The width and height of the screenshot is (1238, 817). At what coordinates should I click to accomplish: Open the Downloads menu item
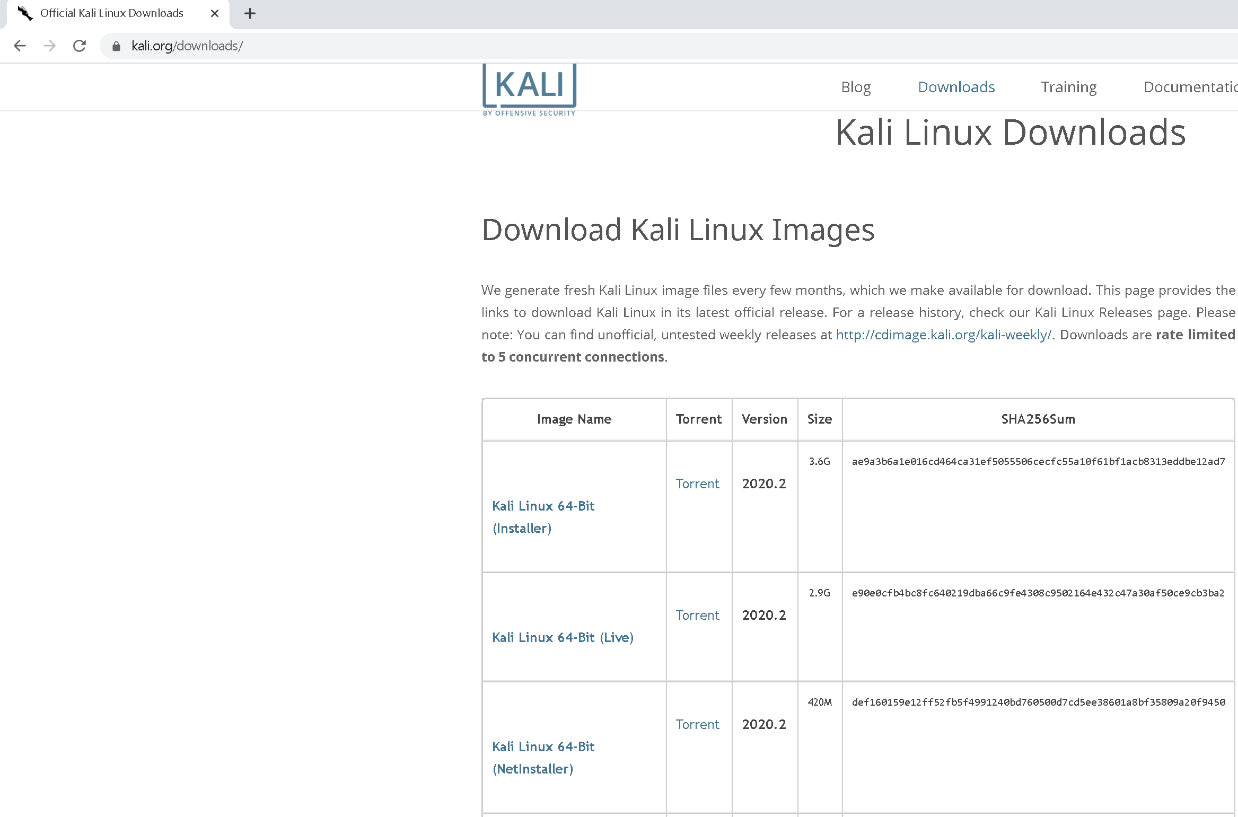tap(956, 87)
